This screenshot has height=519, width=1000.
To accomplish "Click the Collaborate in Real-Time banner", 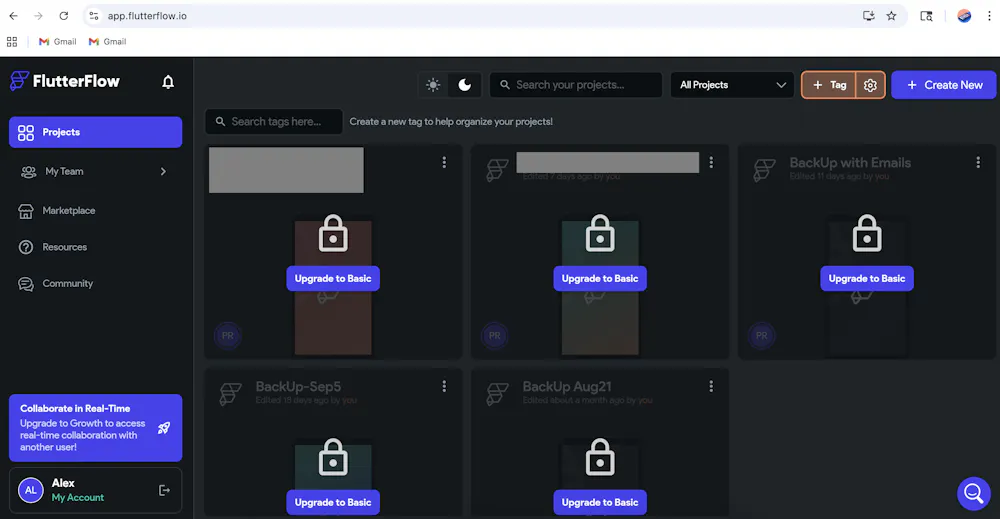I will click(x=96, y=428).
